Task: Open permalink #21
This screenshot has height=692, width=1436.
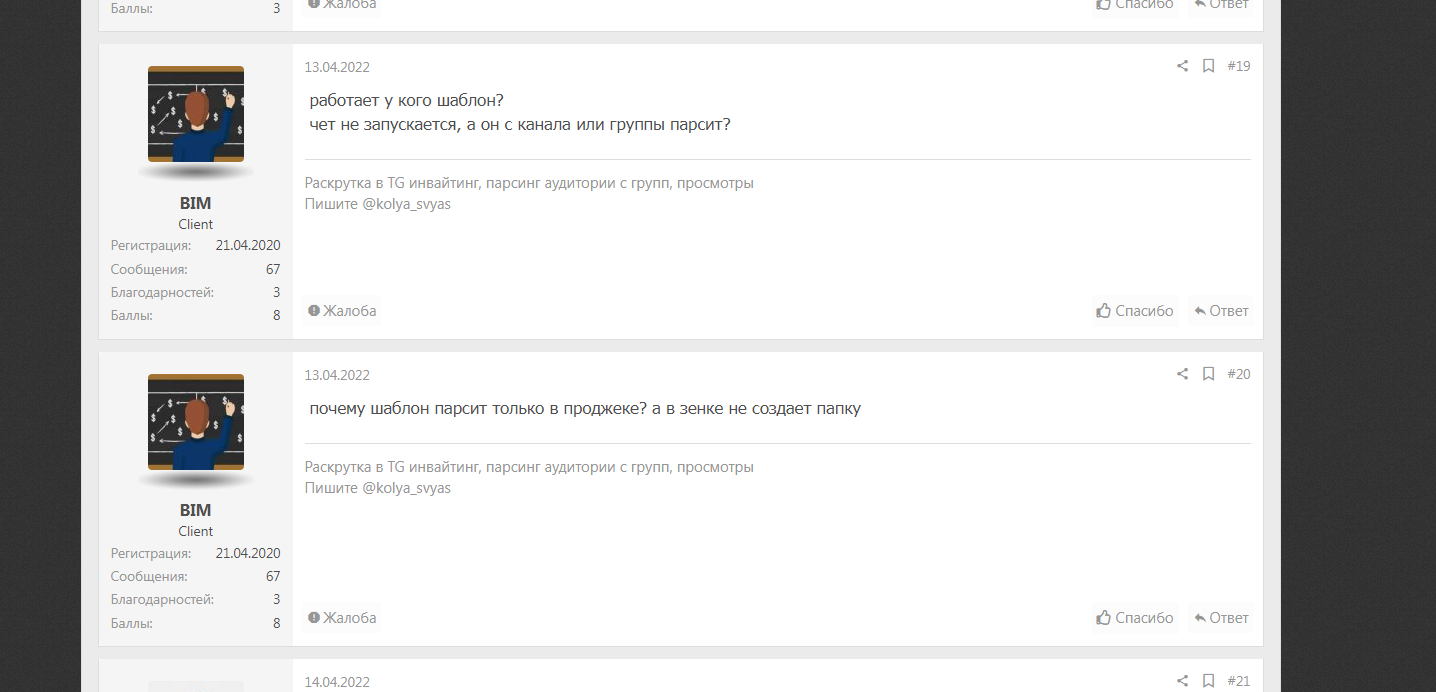Action: coord(1239,681)
